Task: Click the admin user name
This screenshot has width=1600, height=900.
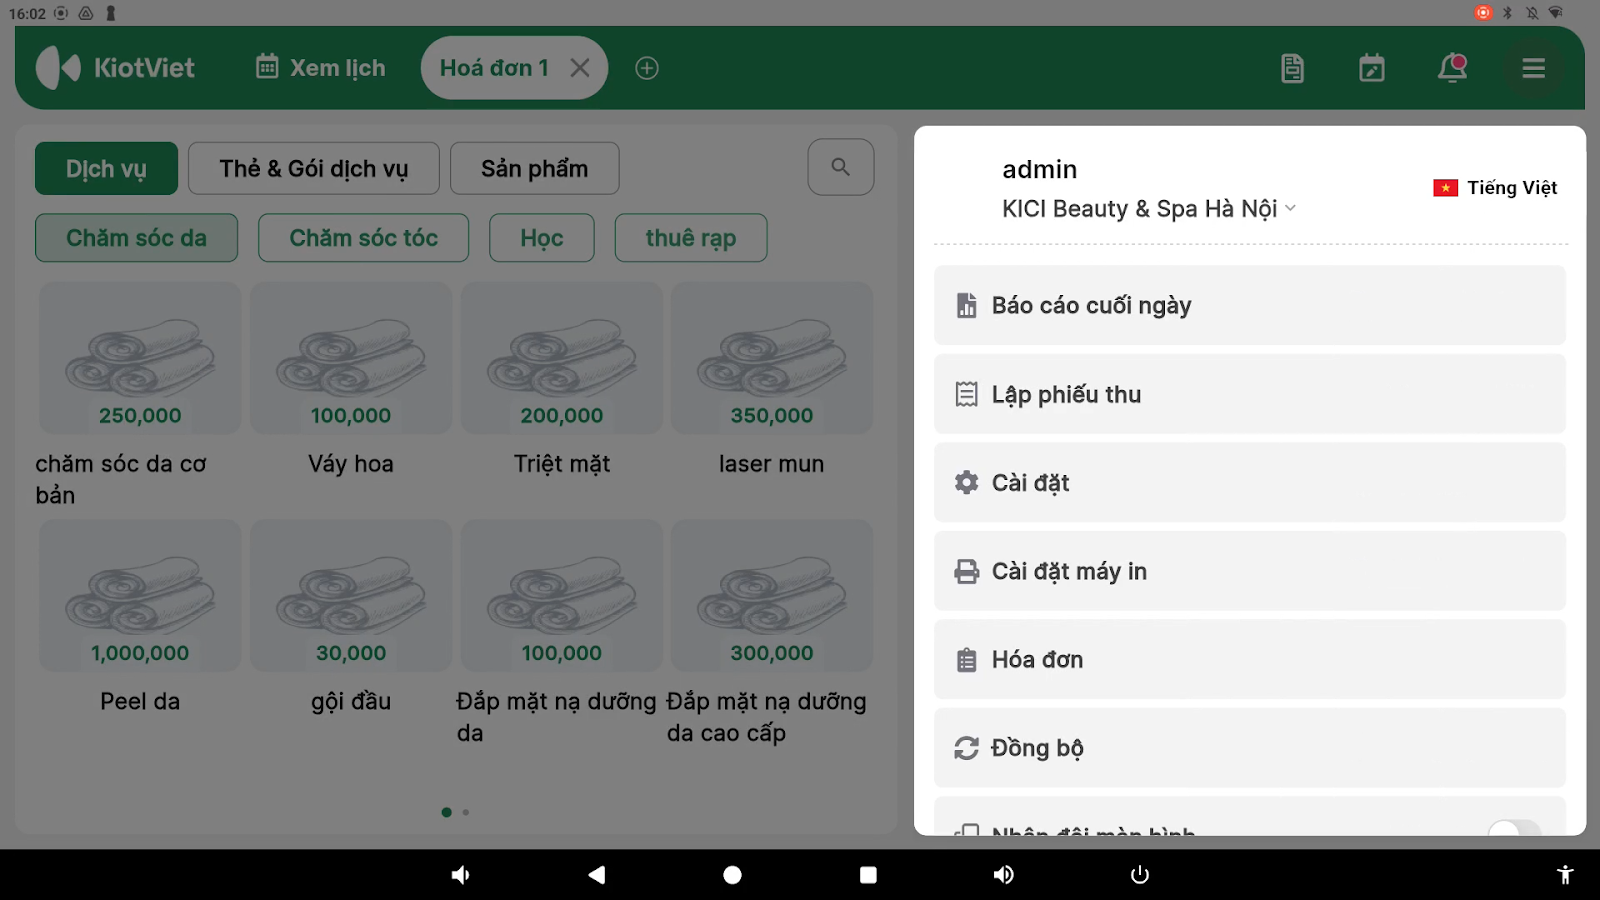Action: tap(1040, 169)
